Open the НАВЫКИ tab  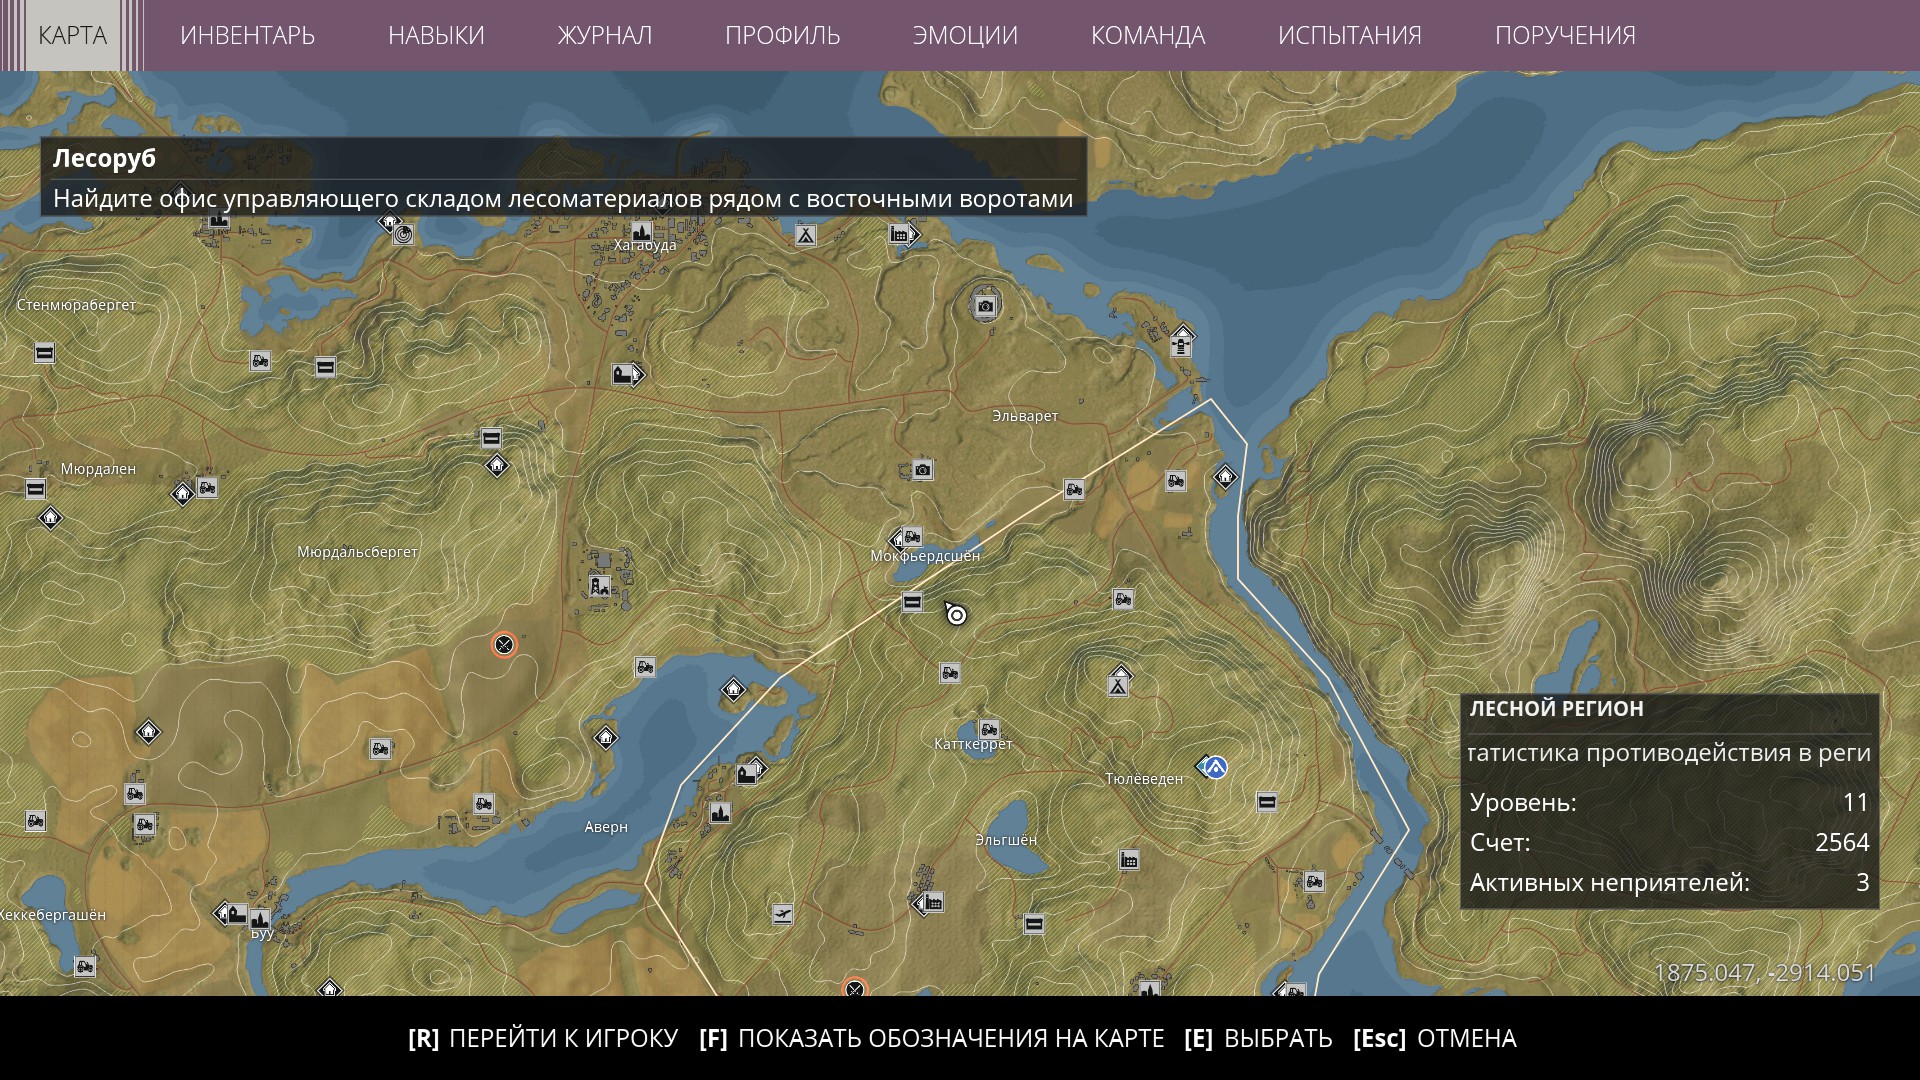tap(436, 35)
